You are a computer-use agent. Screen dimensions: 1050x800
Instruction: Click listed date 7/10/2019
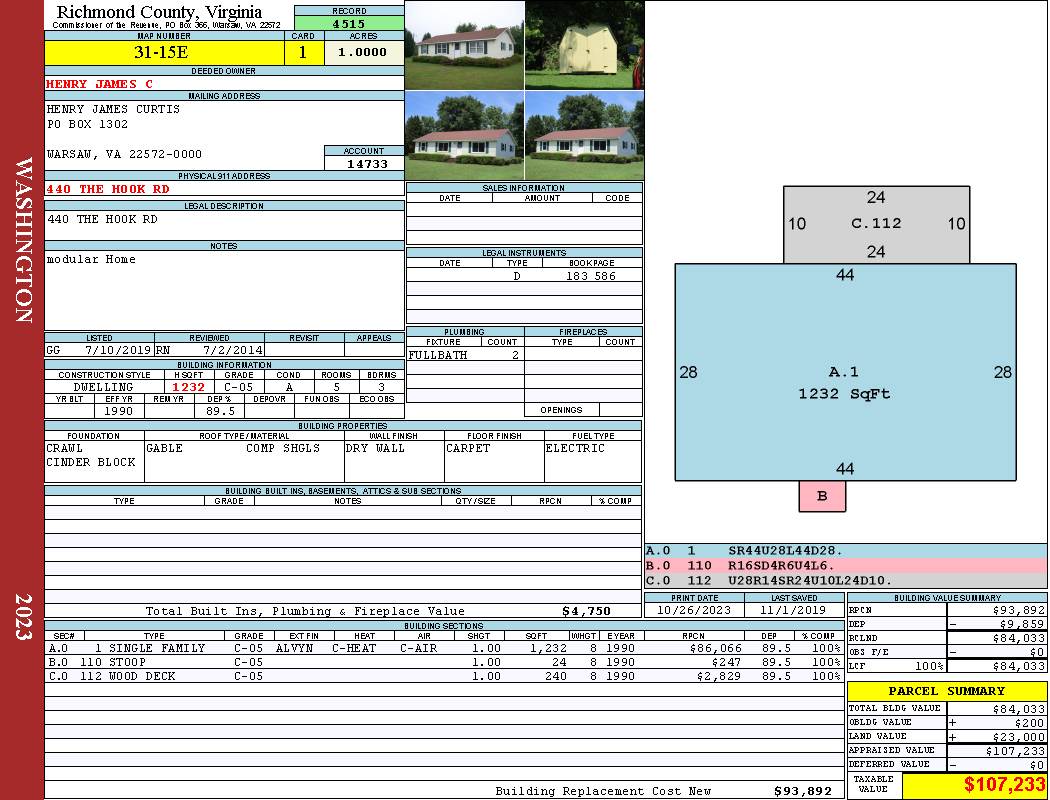coord(117,349)
